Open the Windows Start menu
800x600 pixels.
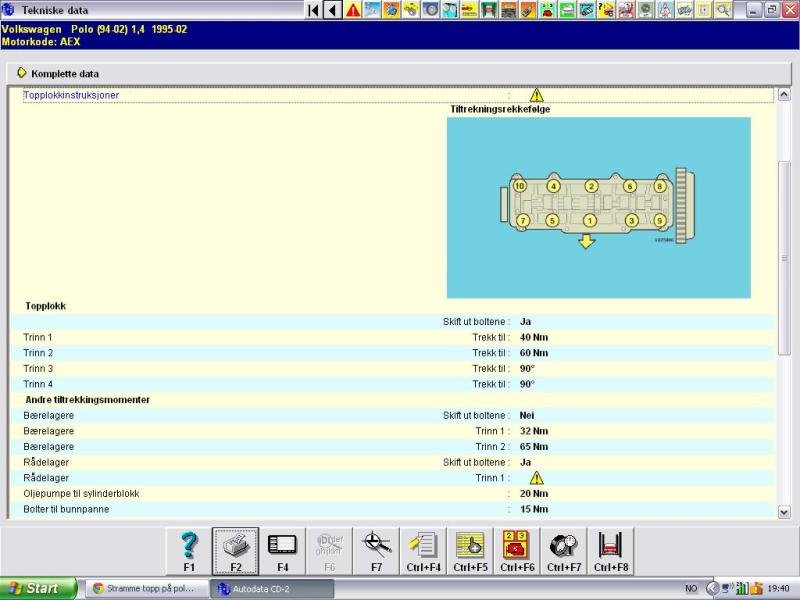[x=38, y=588]
